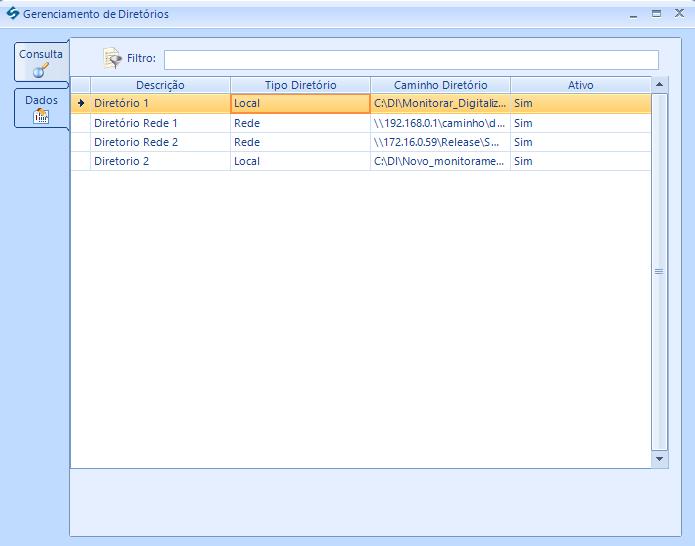This screenshot has height=546, width=695.
Task: Click the current row arrow indicator for Diretório 1
Action: coord(81,103)
